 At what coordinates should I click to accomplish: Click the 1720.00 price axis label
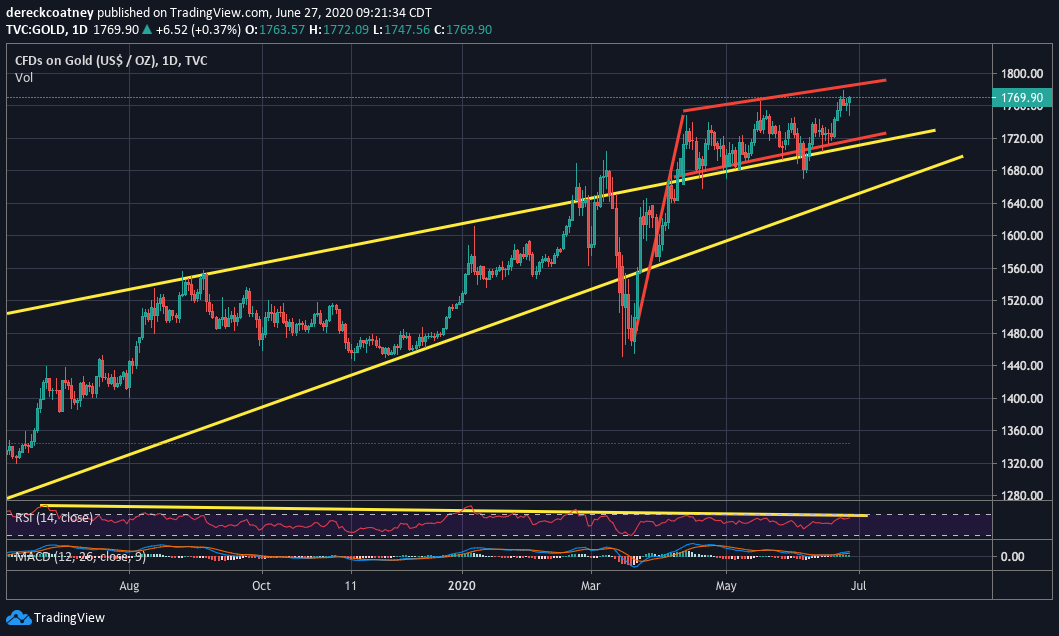[1022, 138]
